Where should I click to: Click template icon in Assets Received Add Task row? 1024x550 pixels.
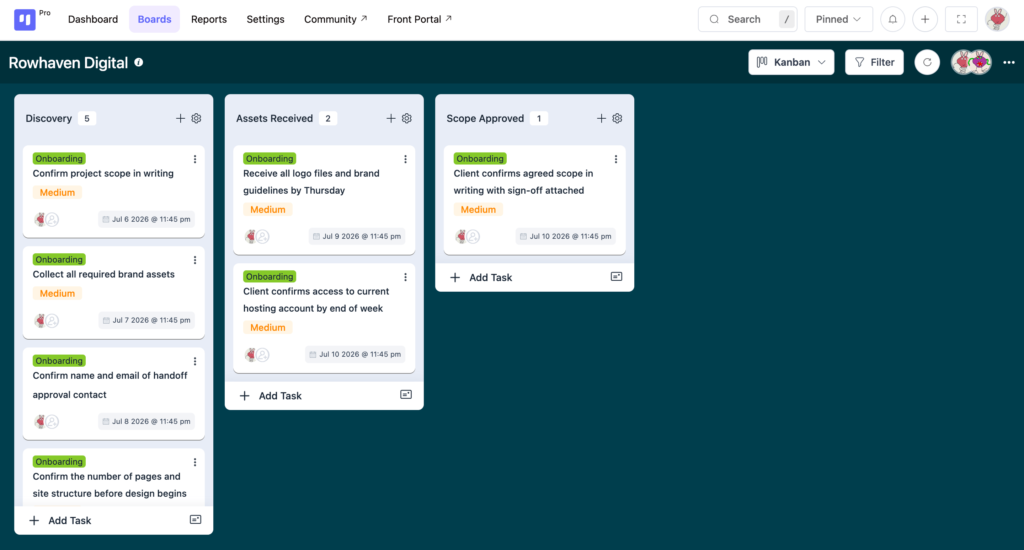click(x=406, y=395)
